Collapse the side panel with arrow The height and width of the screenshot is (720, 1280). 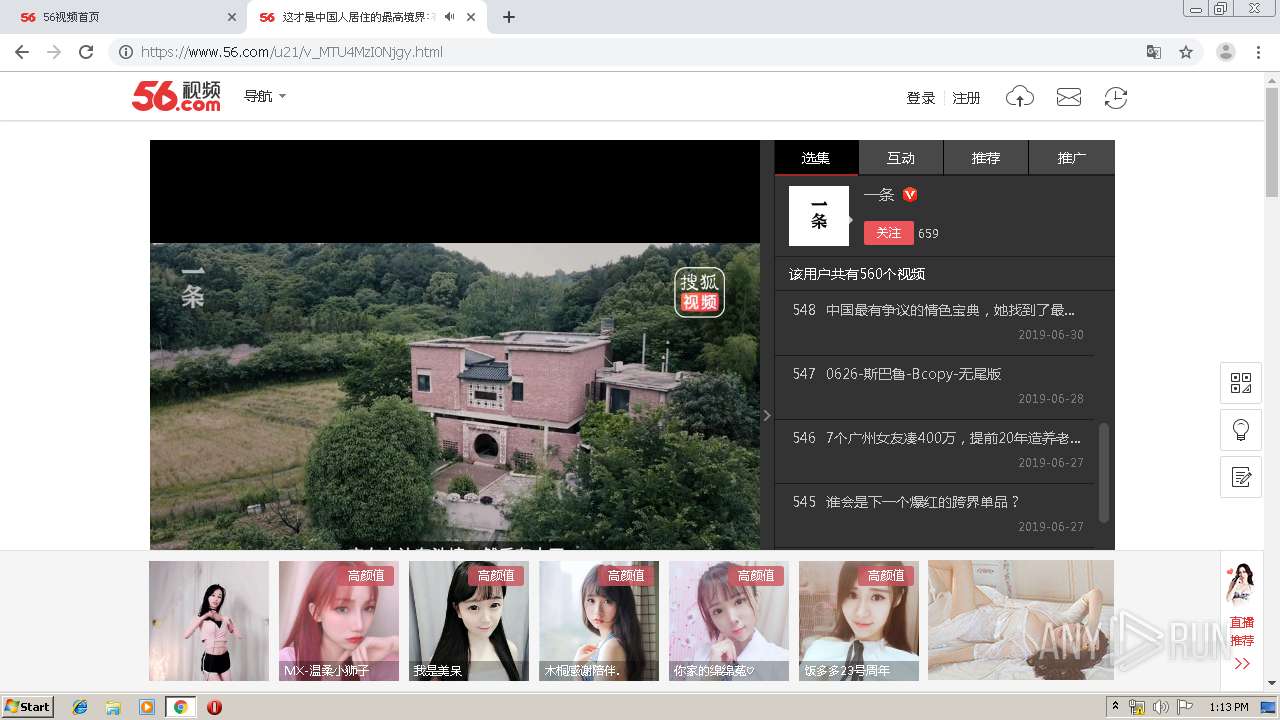point(767,415)
